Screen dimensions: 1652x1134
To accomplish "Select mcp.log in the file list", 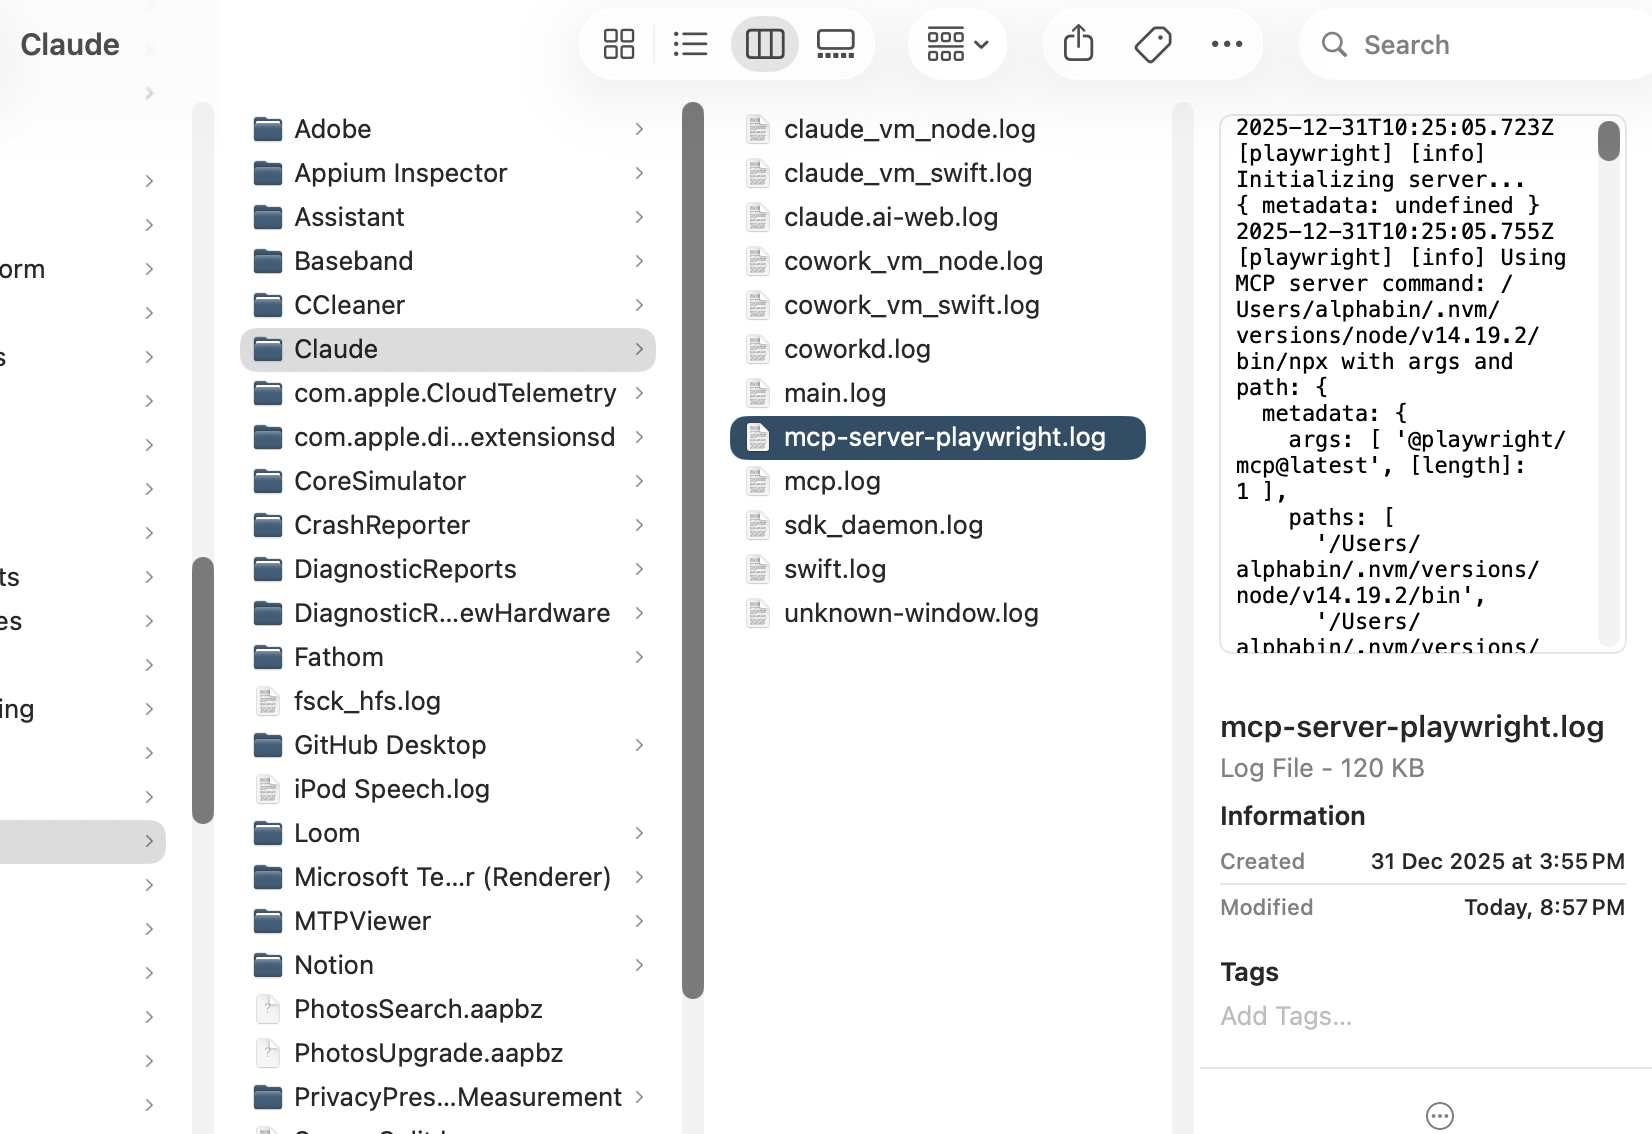I will [x=831, y=481].
